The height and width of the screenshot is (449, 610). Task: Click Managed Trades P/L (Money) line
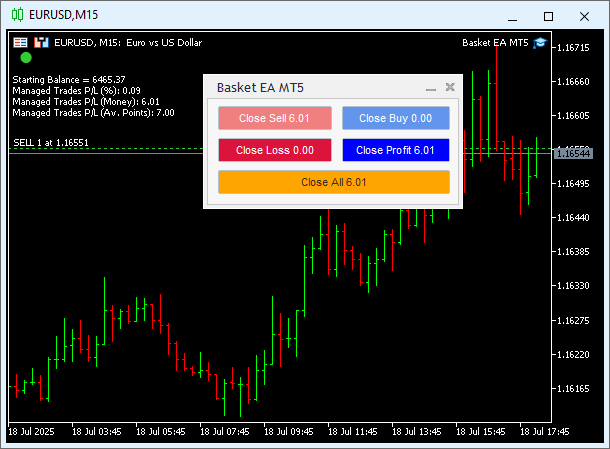point(86,102)
